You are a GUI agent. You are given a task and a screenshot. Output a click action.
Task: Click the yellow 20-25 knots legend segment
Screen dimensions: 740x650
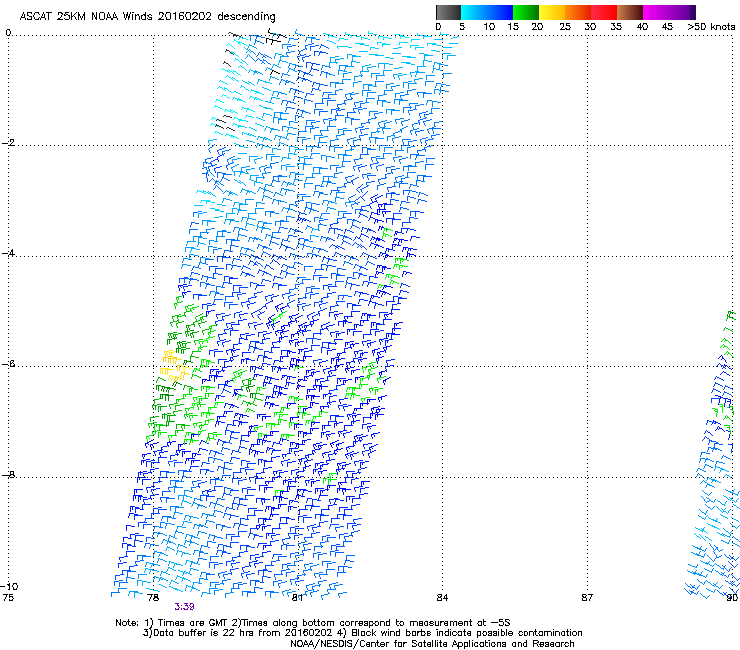point(552,12)
